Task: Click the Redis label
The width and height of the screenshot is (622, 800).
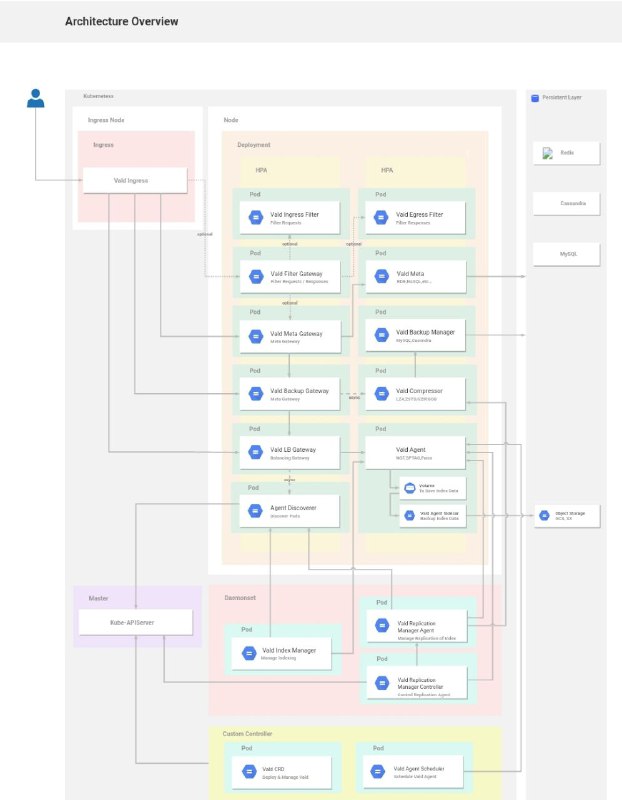Action: (567, 153)
